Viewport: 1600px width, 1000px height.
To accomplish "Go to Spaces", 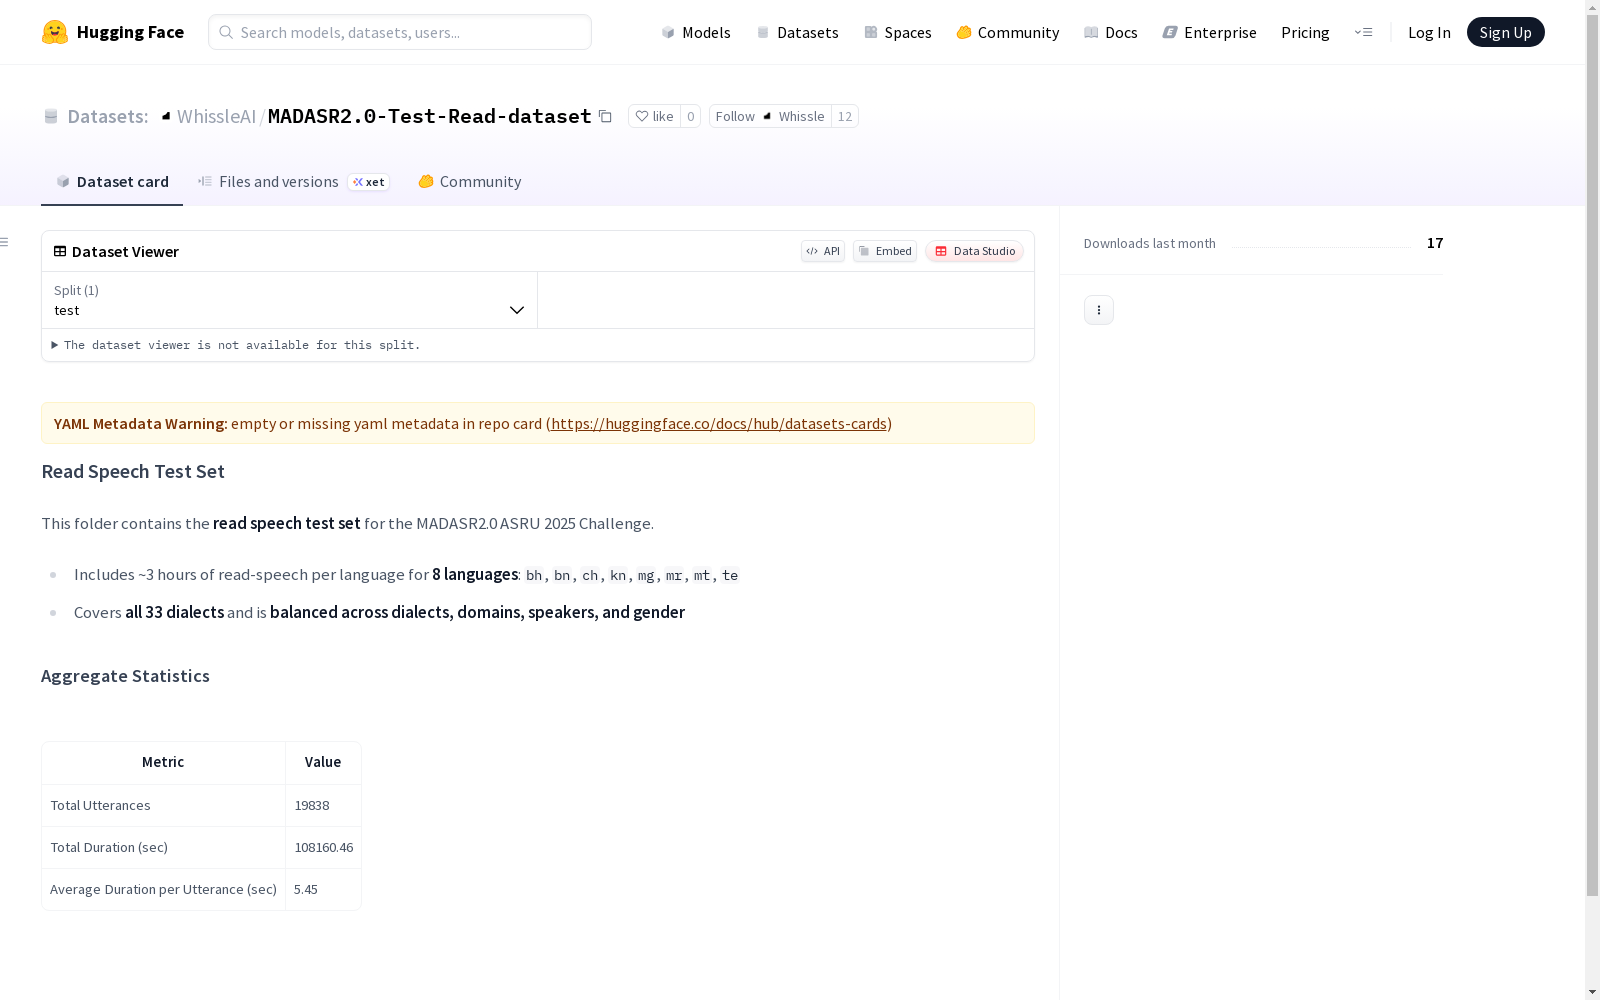I will (898, 32).
